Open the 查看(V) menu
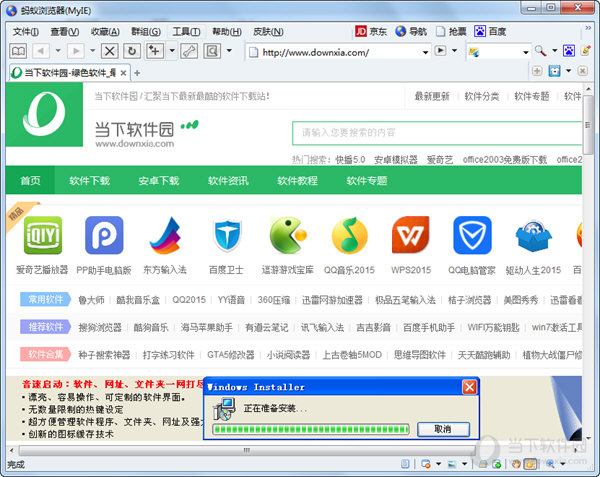This screenshot has width=600, height=477. (65, 32)
